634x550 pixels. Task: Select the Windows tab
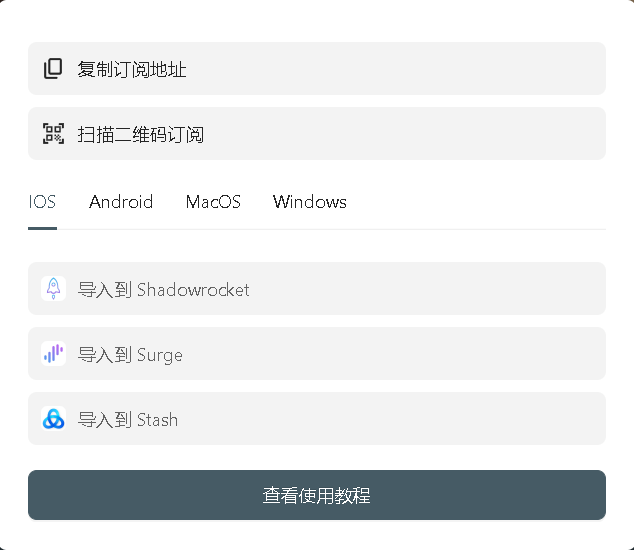310,202
